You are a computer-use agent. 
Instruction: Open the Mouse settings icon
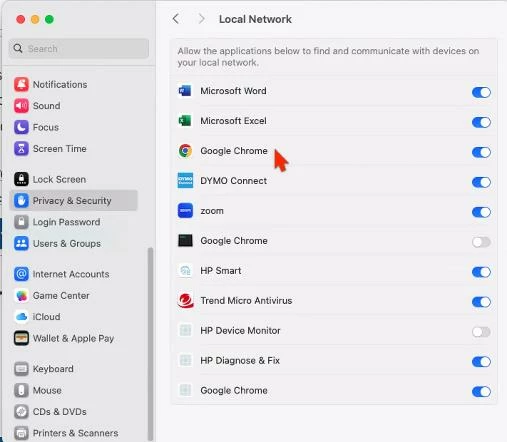[21, 390]
